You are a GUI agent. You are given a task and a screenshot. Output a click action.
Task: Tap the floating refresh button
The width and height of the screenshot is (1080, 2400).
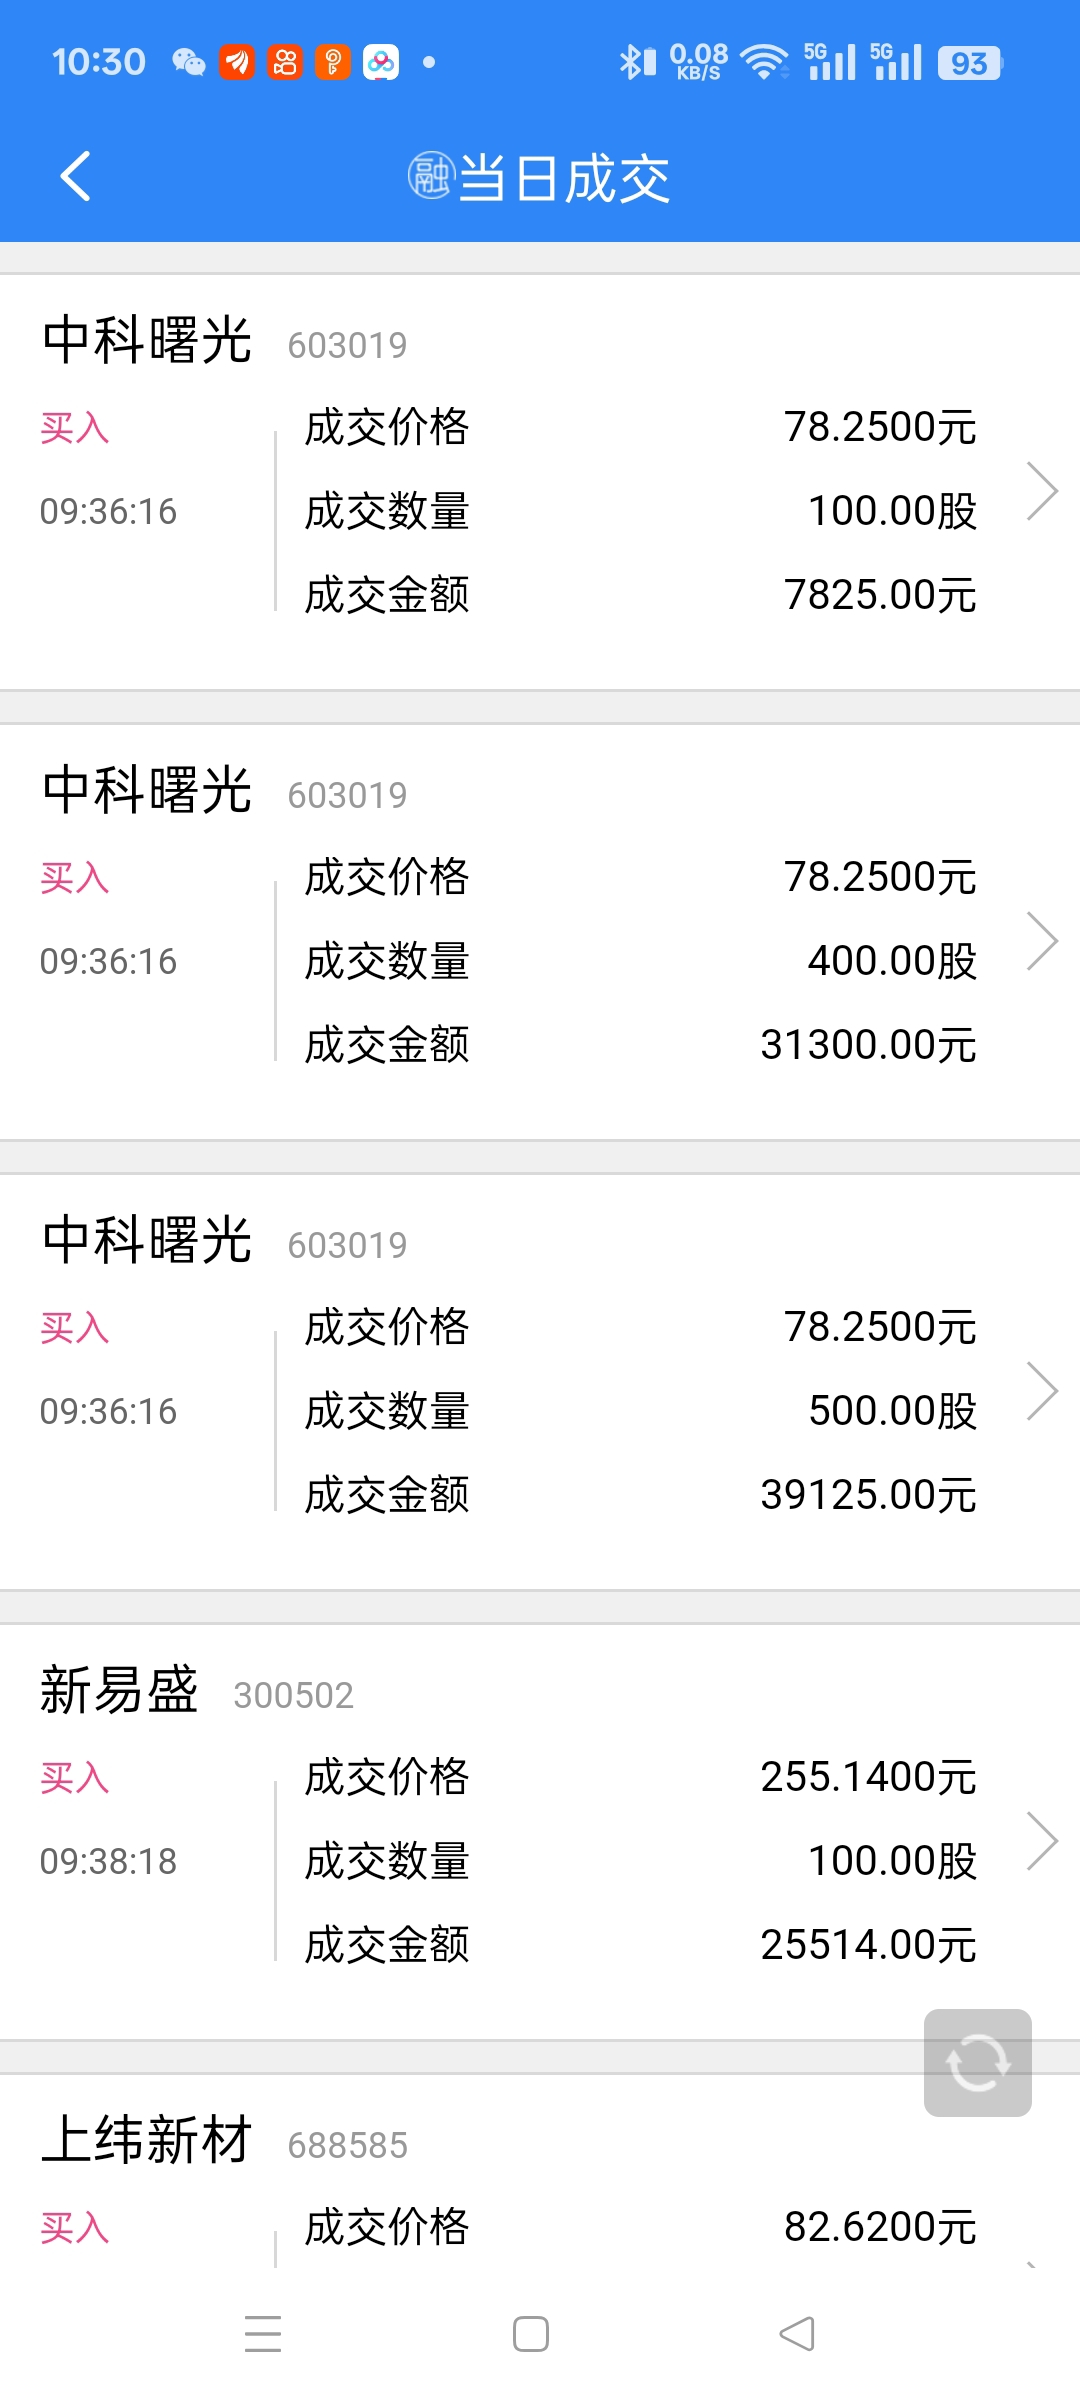pyautogui.click(x=977, y=2063)
